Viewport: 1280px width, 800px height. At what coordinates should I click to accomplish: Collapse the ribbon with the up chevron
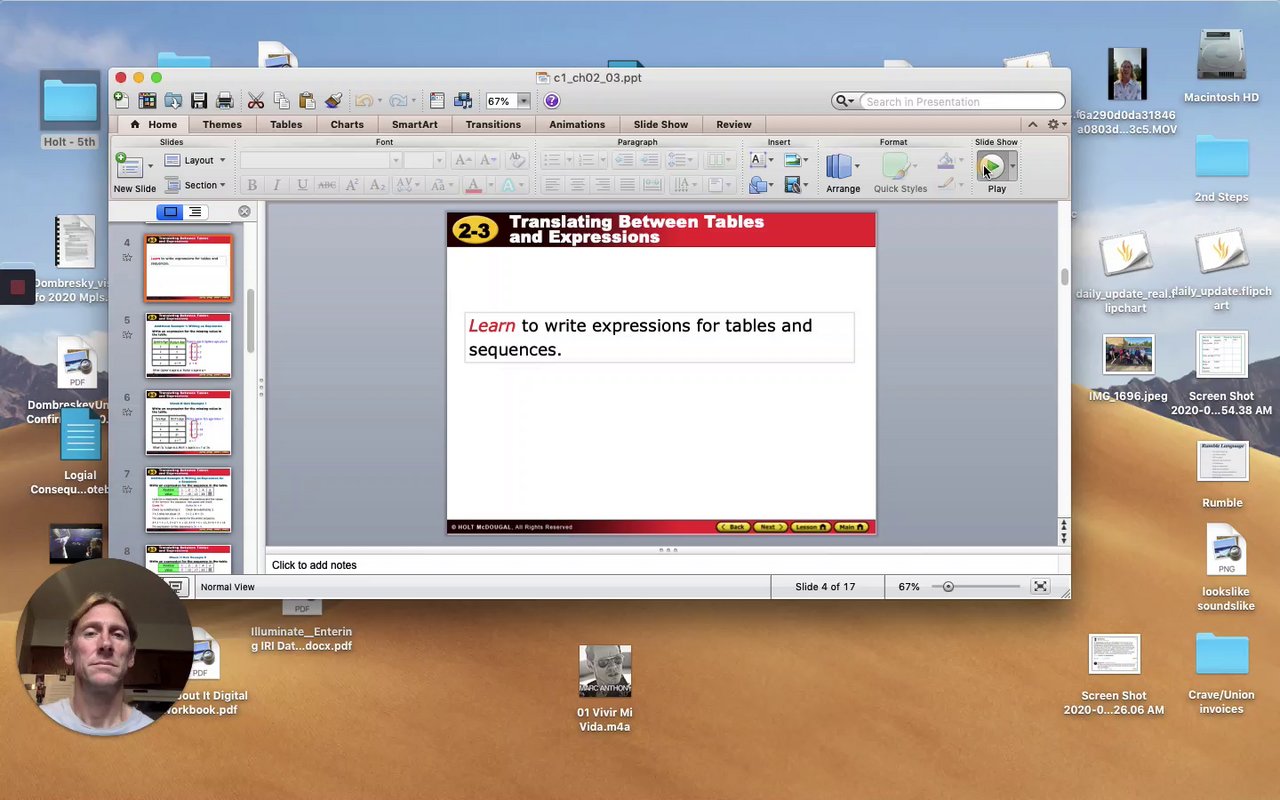point(1032,124)
